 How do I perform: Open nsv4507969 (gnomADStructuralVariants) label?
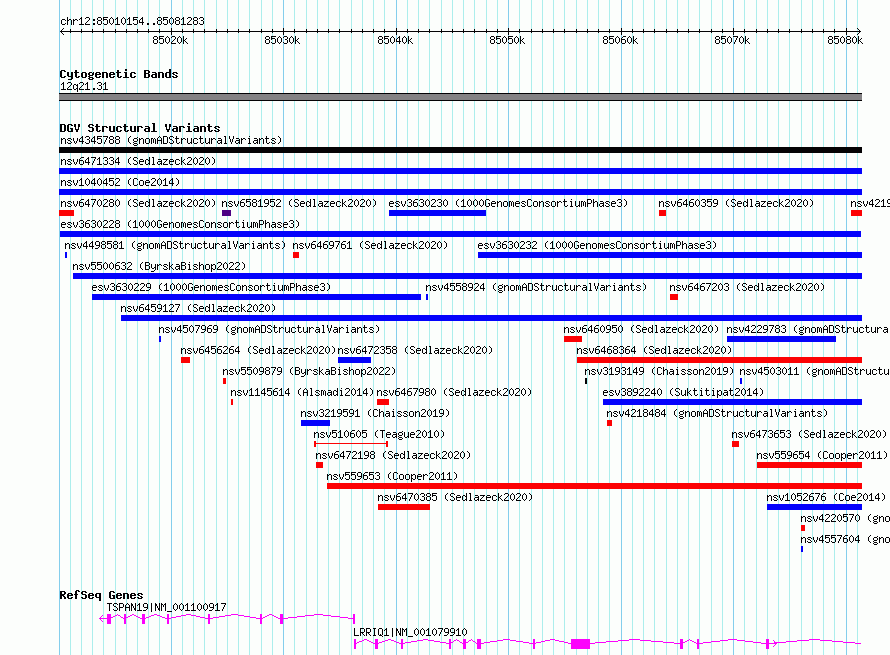pos(269,329)
